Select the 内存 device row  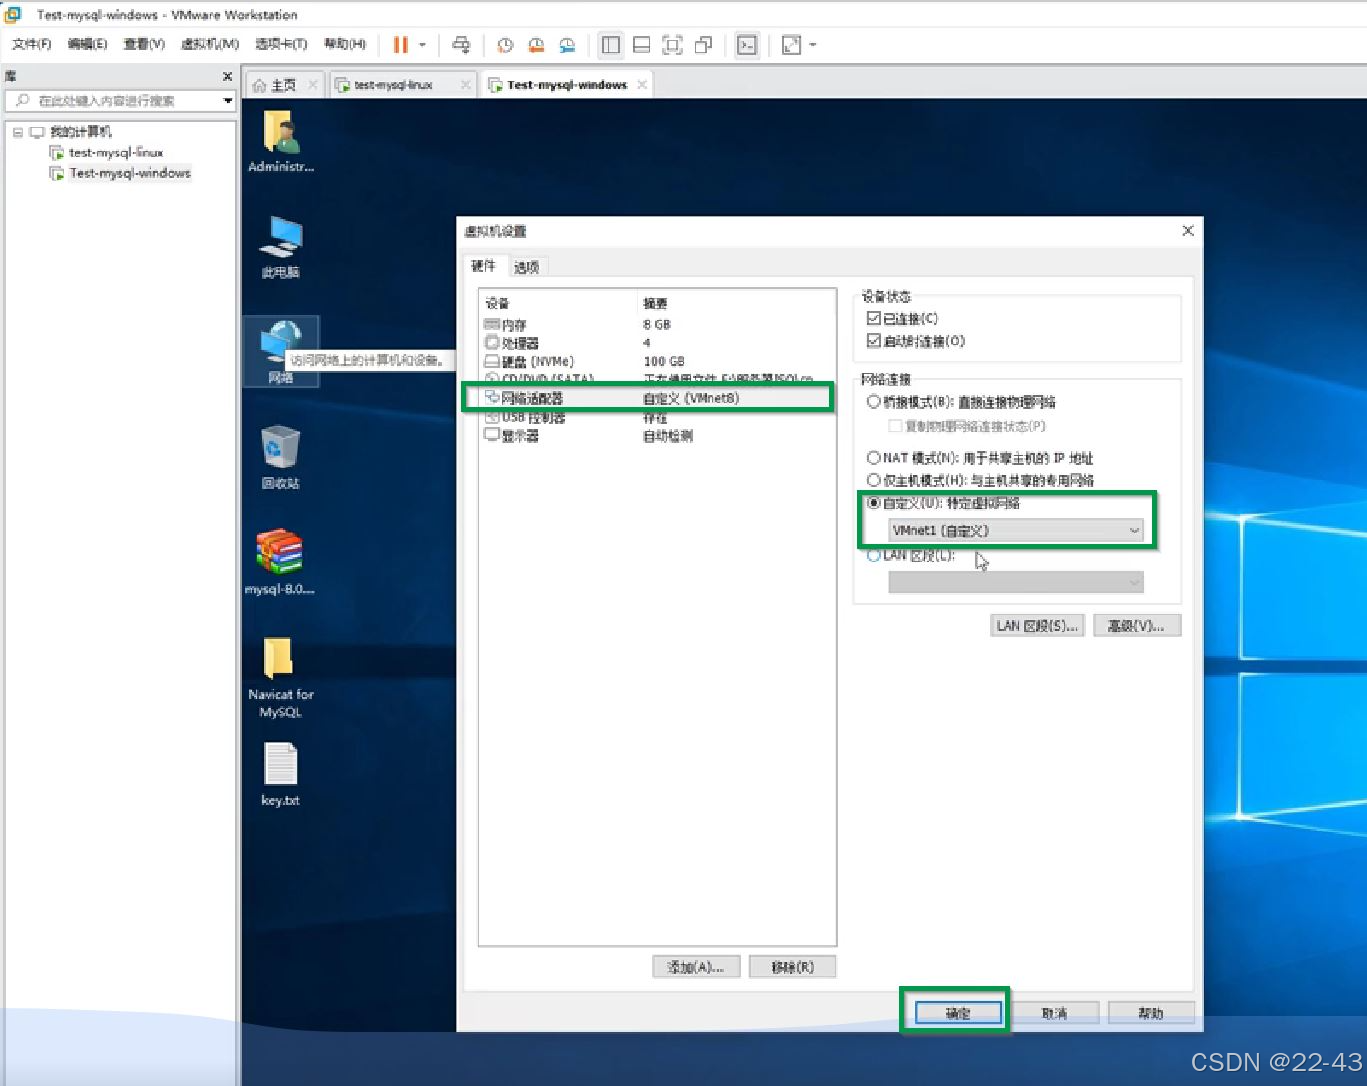coord(657,325)
